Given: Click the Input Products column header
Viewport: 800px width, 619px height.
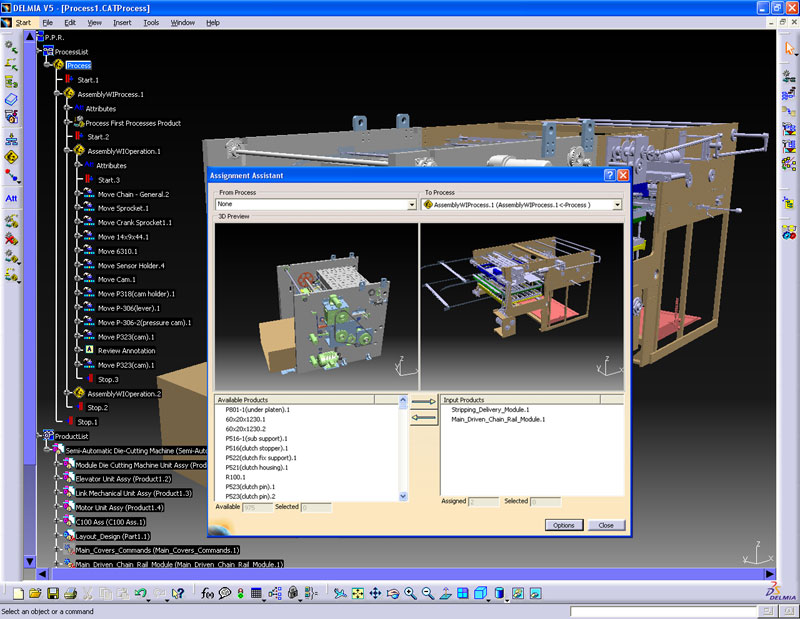Looking at the screenshot, I should point(521,400).
